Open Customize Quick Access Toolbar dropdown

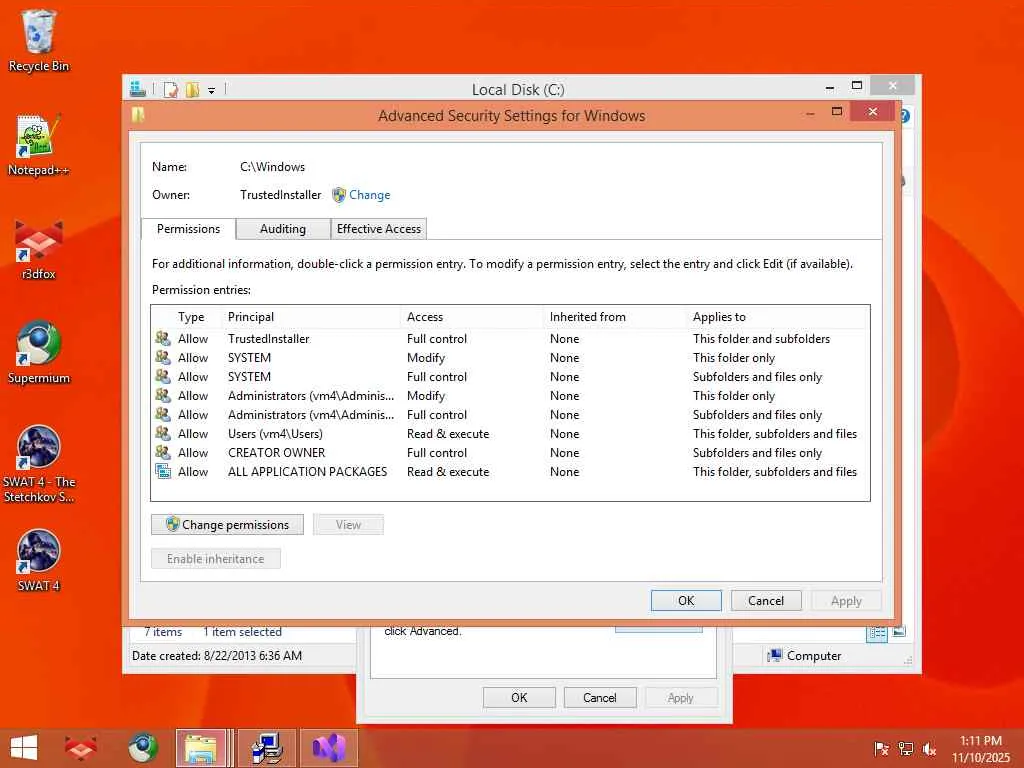(212, 90)
